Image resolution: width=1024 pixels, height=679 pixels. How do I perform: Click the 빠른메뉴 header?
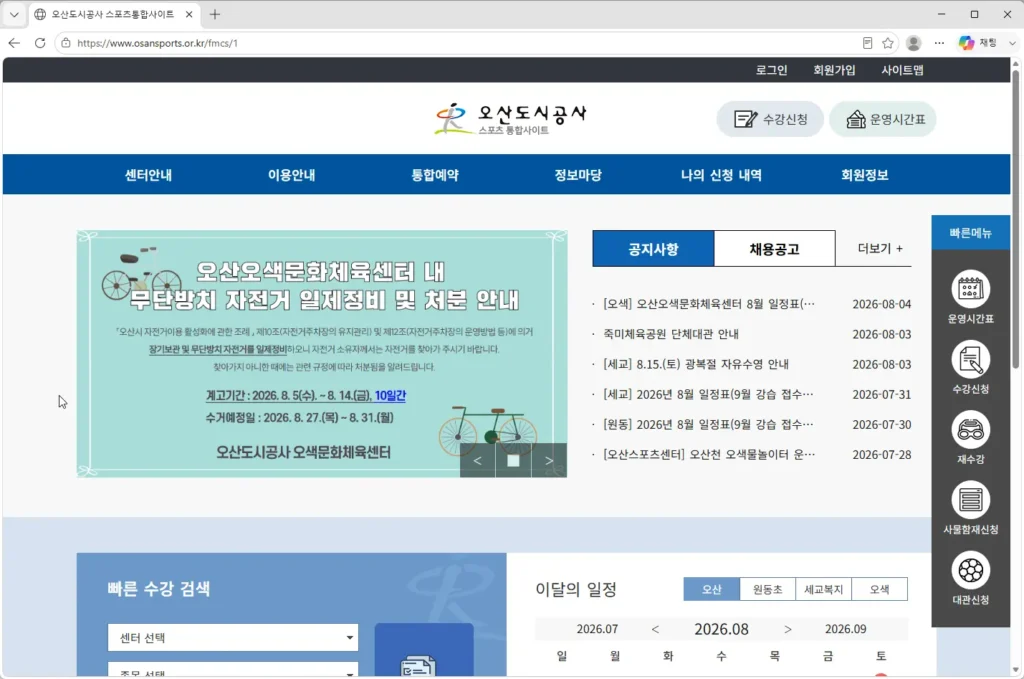[x=970, y=232]
